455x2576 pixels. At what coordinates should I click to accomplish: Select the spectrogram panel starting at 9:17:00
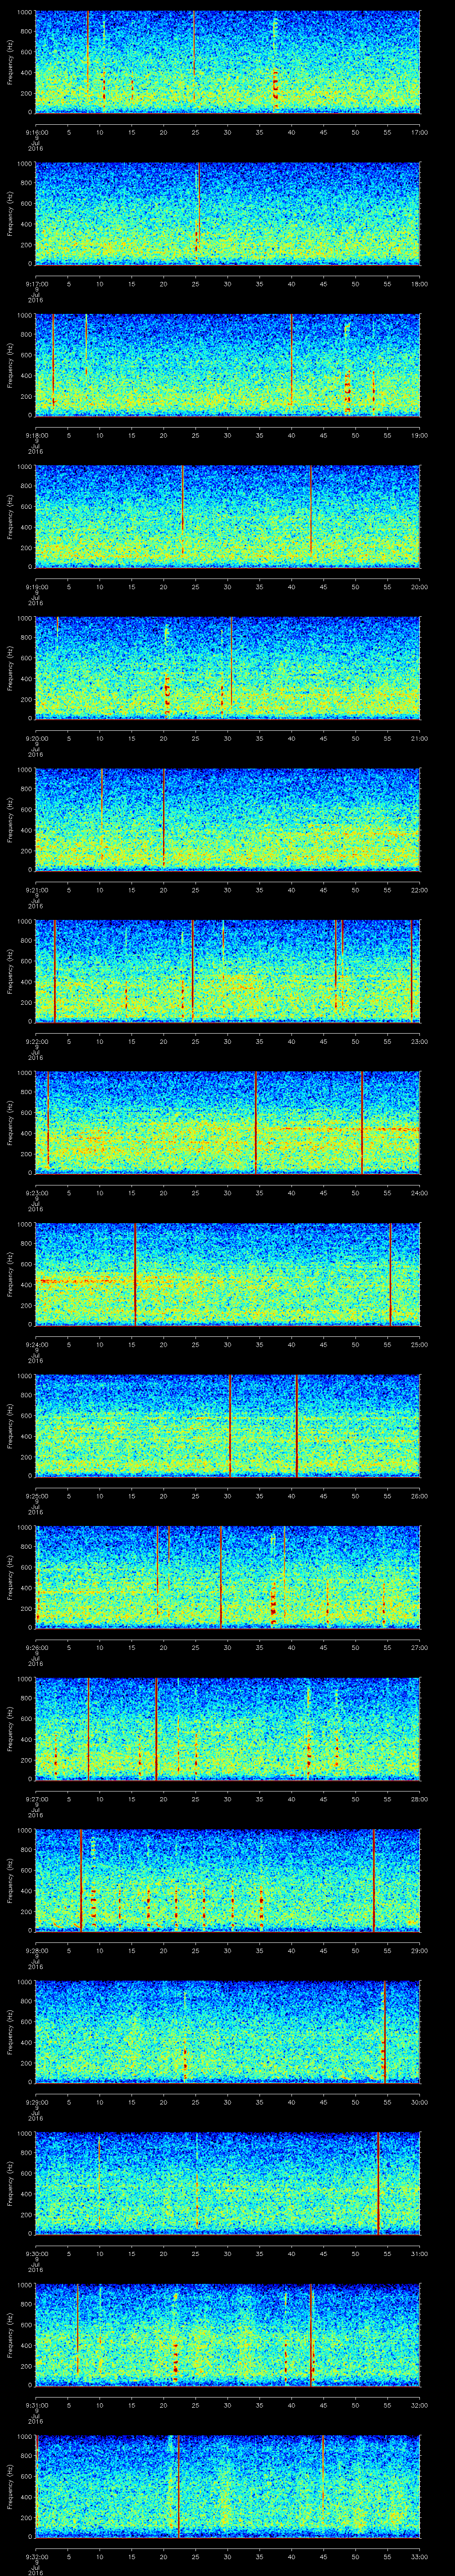point(227,214)
